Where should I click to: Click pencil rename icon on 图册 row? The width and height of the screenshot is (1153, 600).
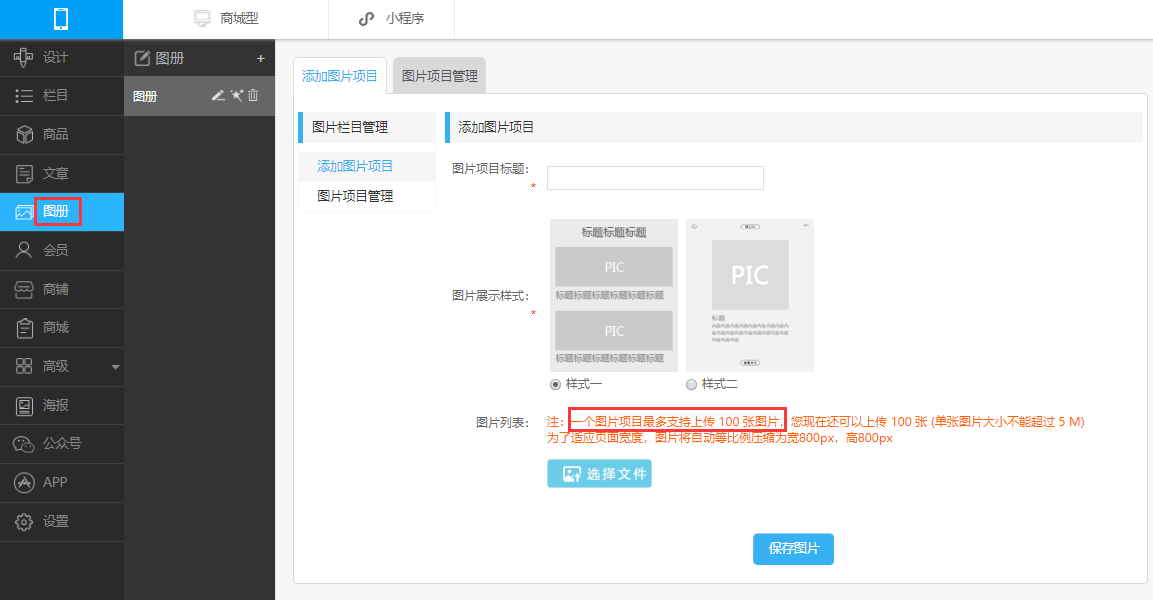(x=218, y=96)
